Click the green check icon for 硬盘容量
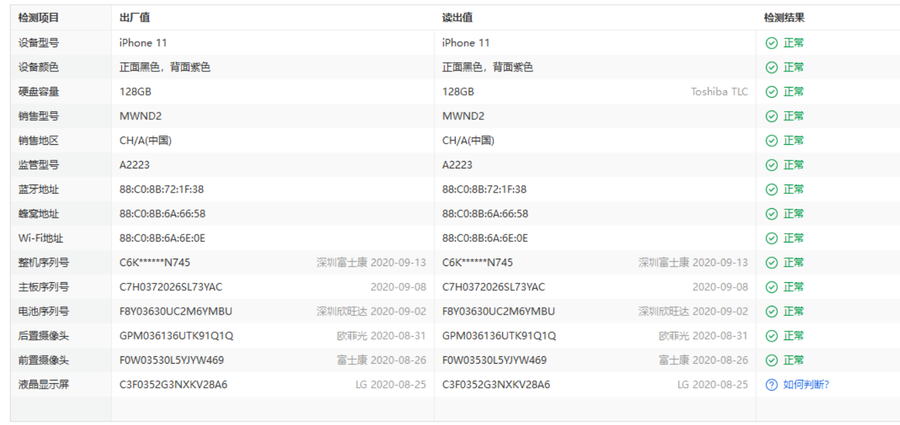This screenshot has width=900, height=425. (x=771, y=92)
